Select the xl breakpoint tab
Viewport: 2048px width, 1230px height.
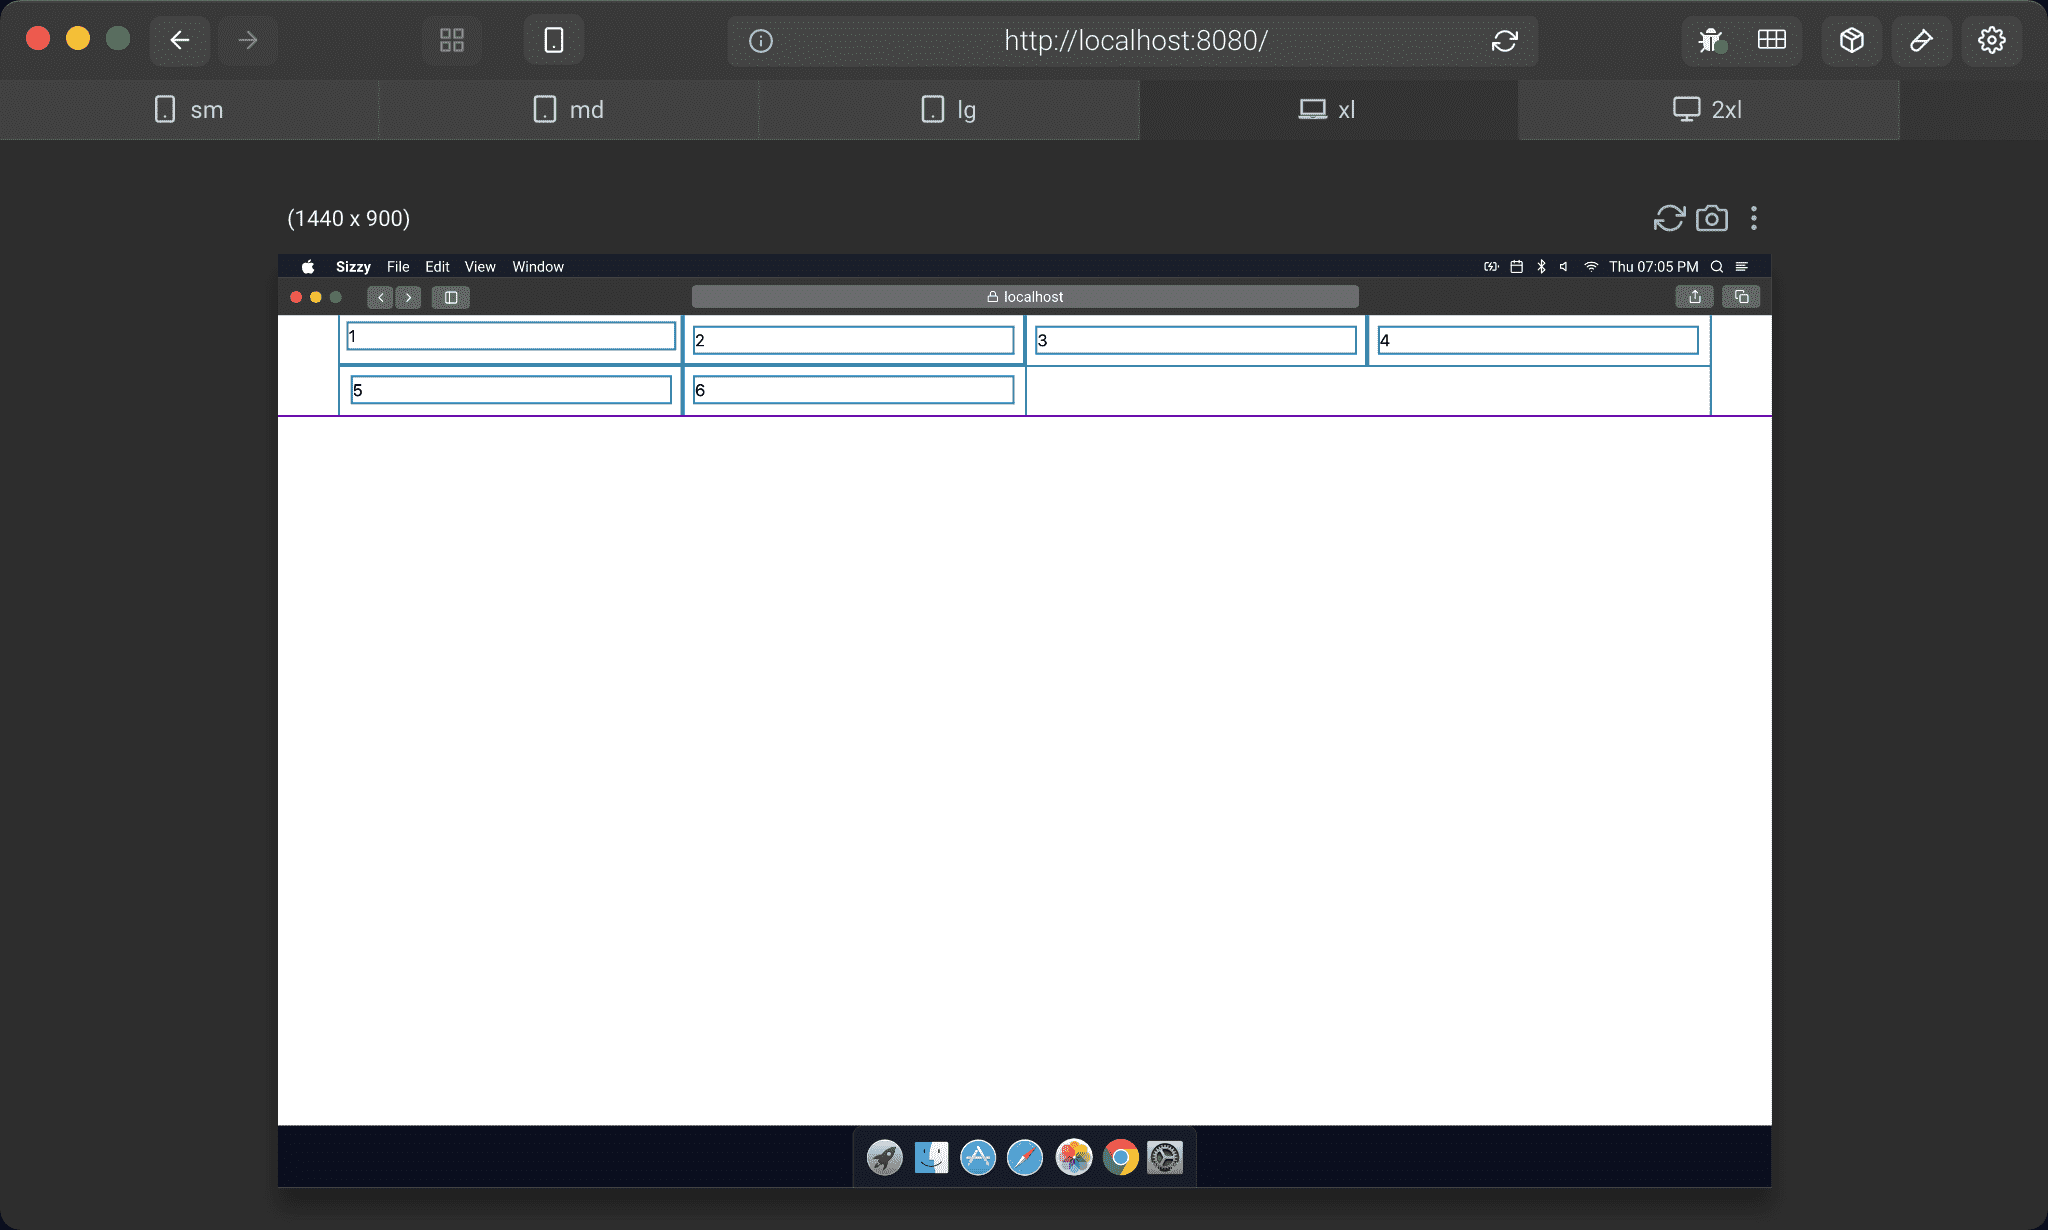(x=1329, y=110)
